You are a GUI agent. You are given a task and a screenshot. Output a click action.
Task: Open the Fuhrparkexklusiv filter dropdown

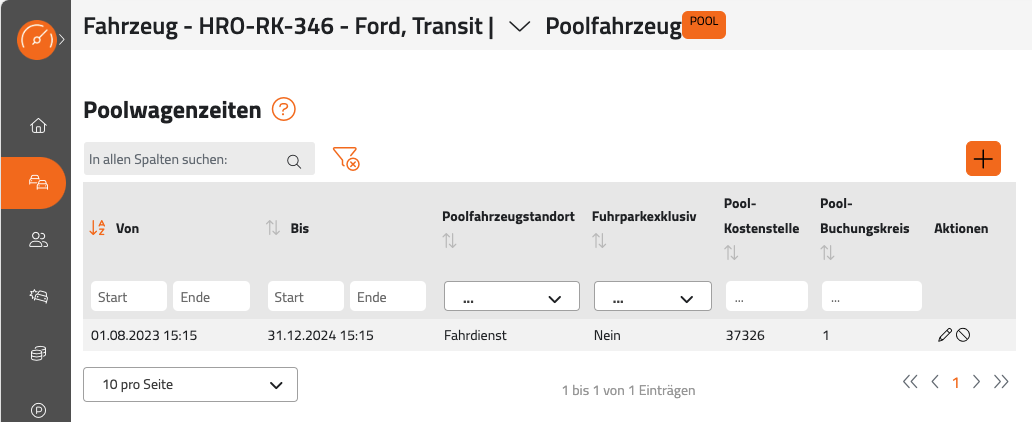[x=652, y=296]
